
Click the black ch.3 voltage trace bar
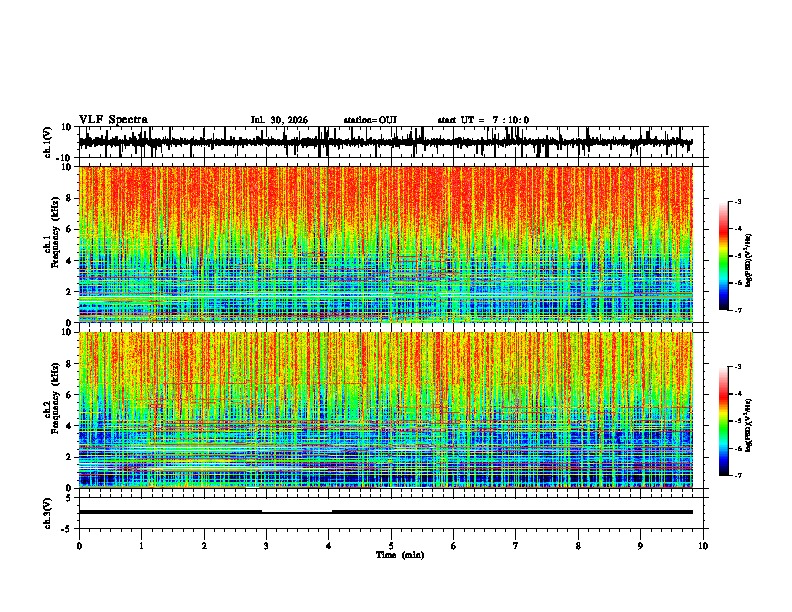pyautogui.click(x=386, y=512)
